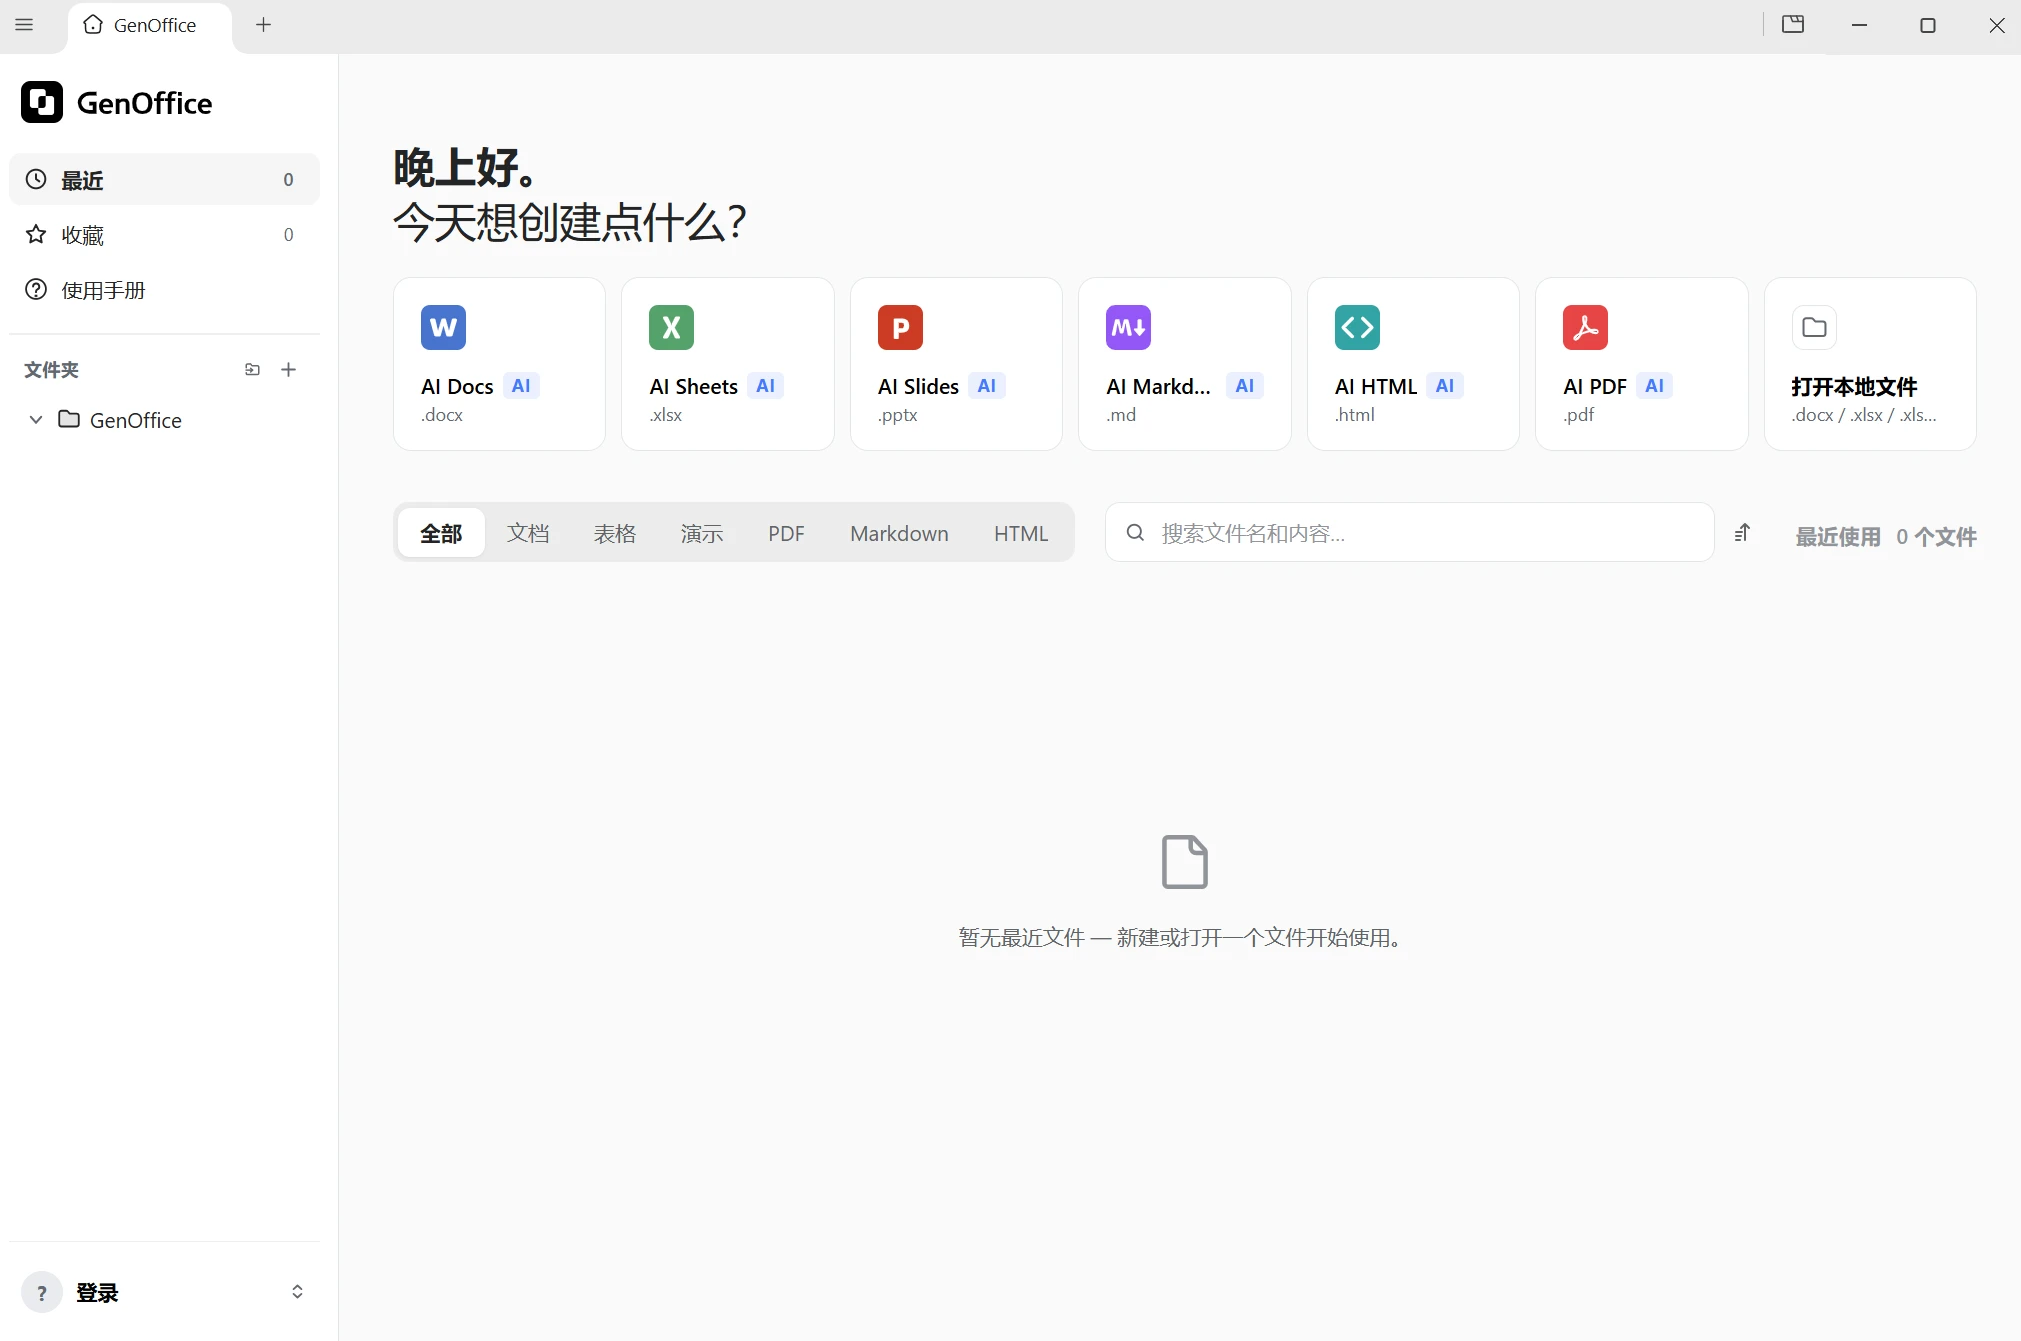Focus the 搜索文件名和内容 search field
2021x1341 pixels.
1410,533
